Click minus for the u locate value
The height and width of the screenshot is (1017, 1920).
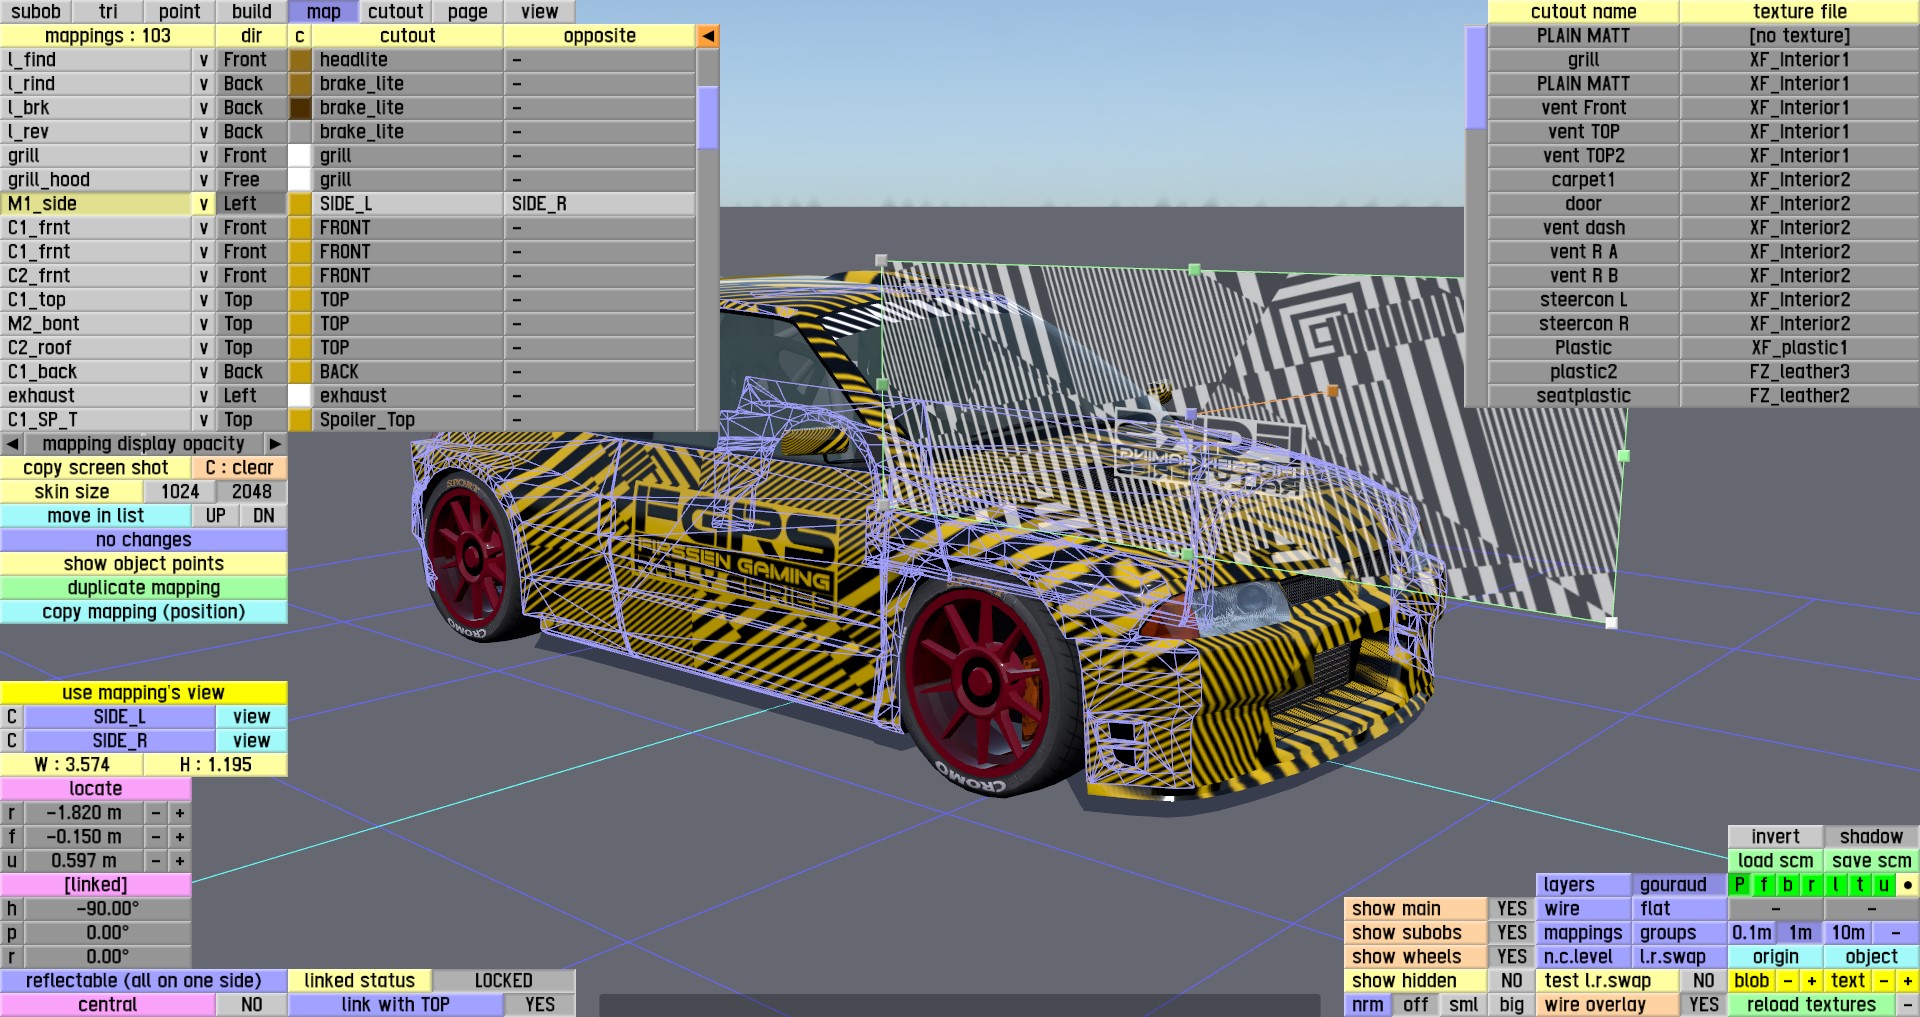pyautogui.click(x=156, y=861)
